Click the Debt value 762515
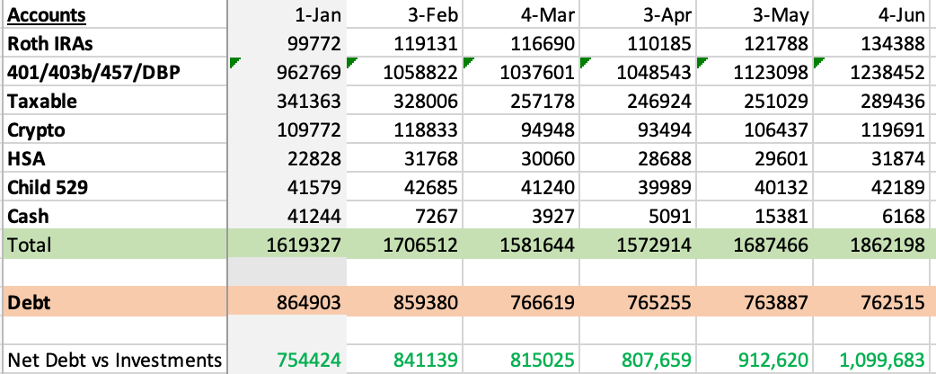The width and height of the screenshot is (936, 374). point(873,302)
